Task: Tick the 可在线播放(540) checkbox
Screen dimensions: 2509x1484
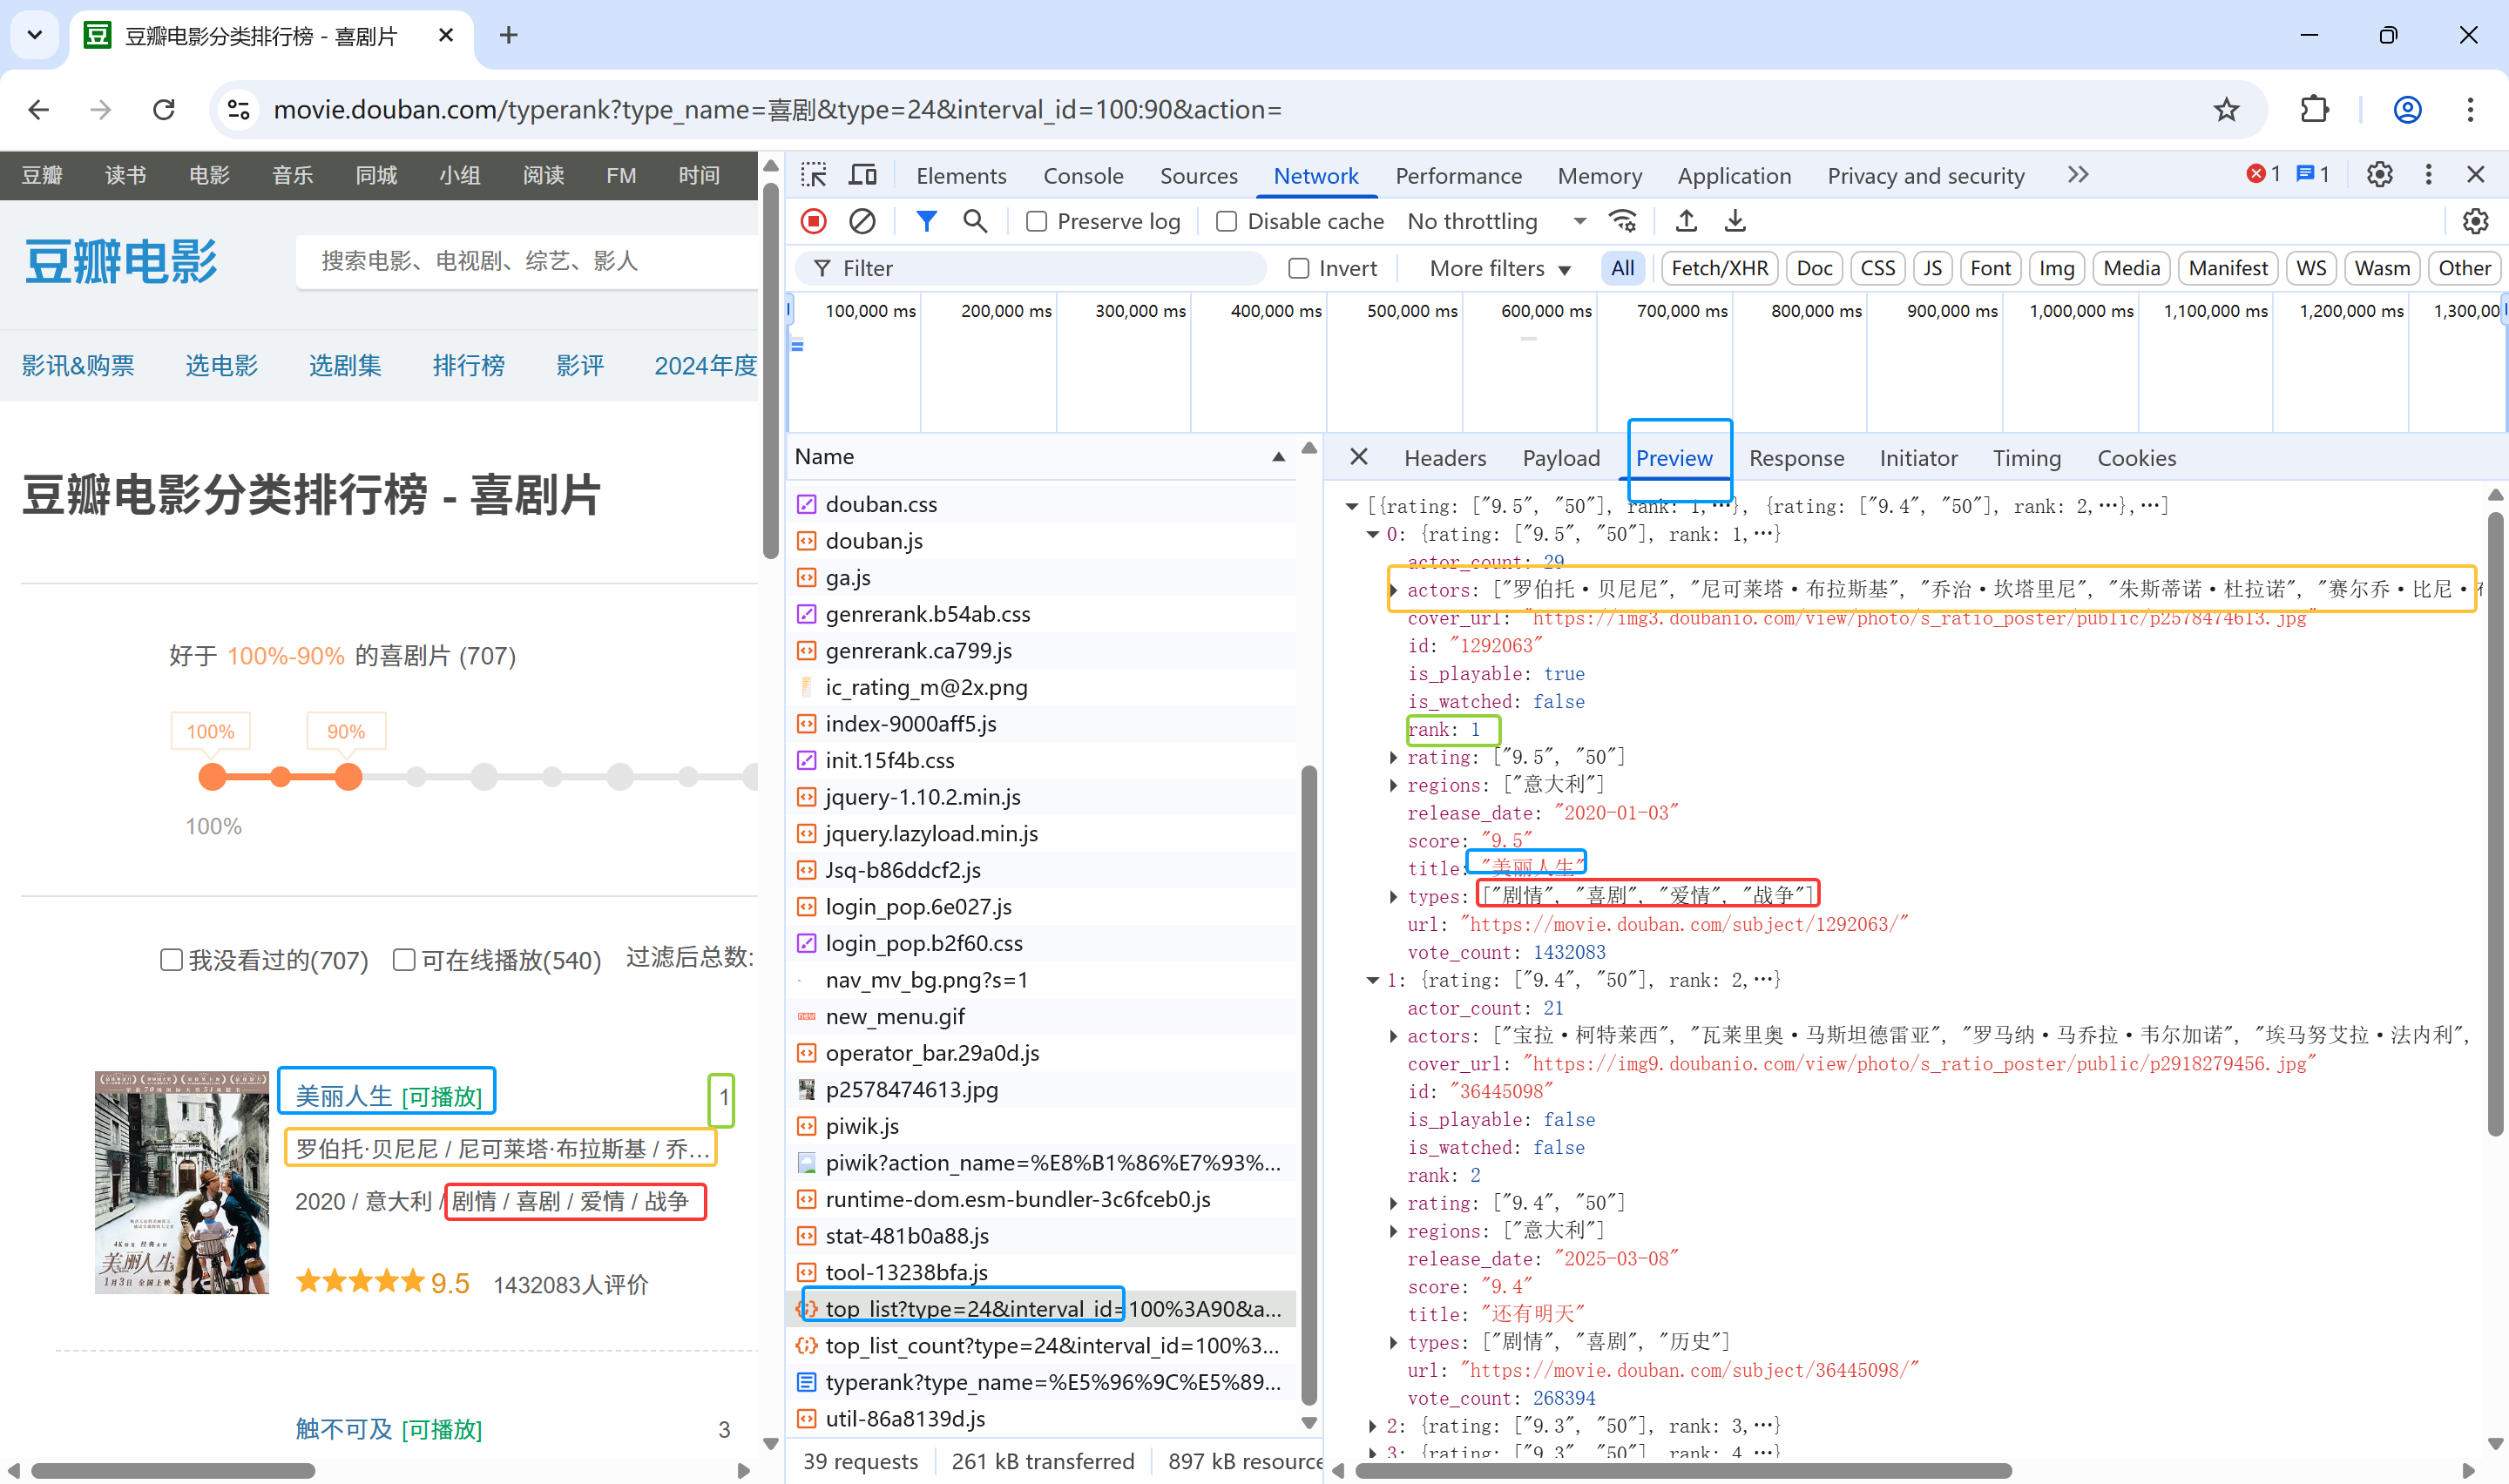Action: (404, 960)
